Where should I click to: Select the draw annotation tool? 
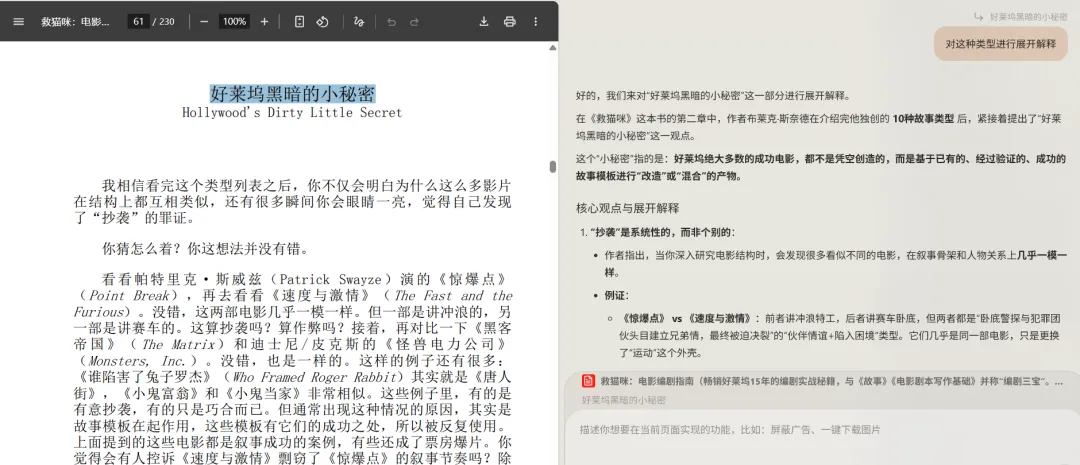coord(358,21)
